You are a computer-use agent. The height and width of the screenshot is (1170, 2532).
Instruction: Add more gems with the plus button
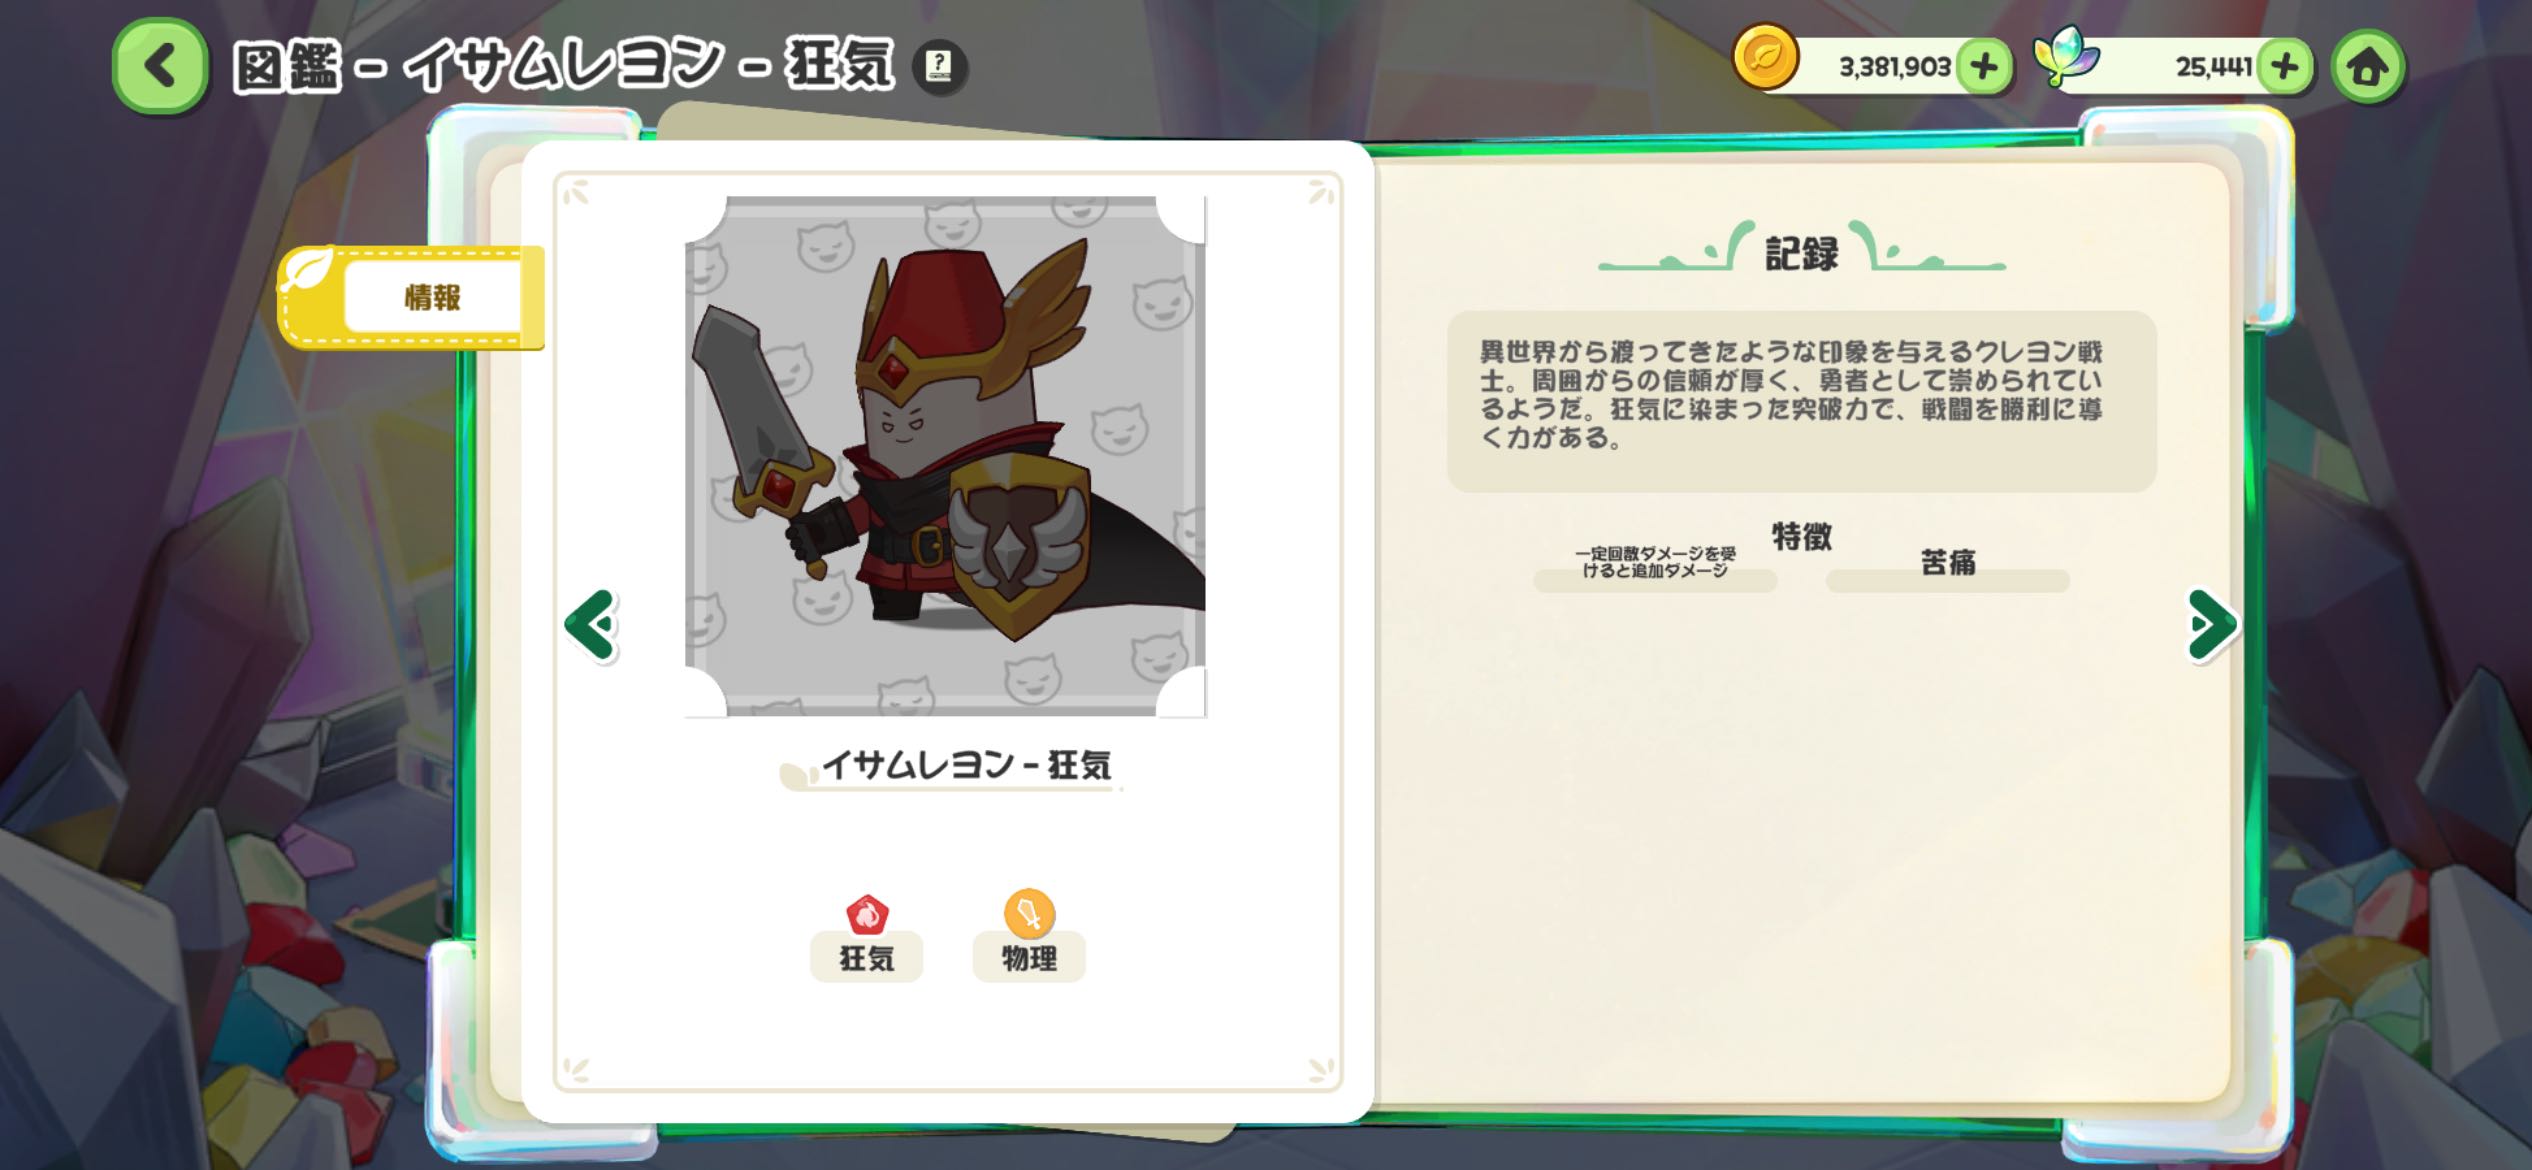(x=2285, y=67)
